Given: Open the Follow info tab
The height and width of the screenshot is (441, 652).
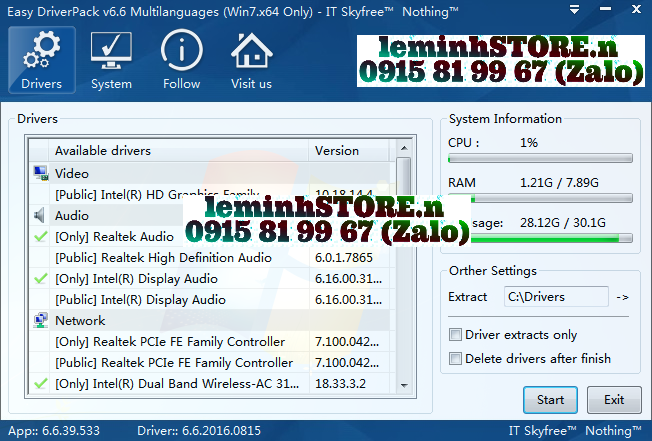Looking at the screenshot, I should click(x=182, y=60).
